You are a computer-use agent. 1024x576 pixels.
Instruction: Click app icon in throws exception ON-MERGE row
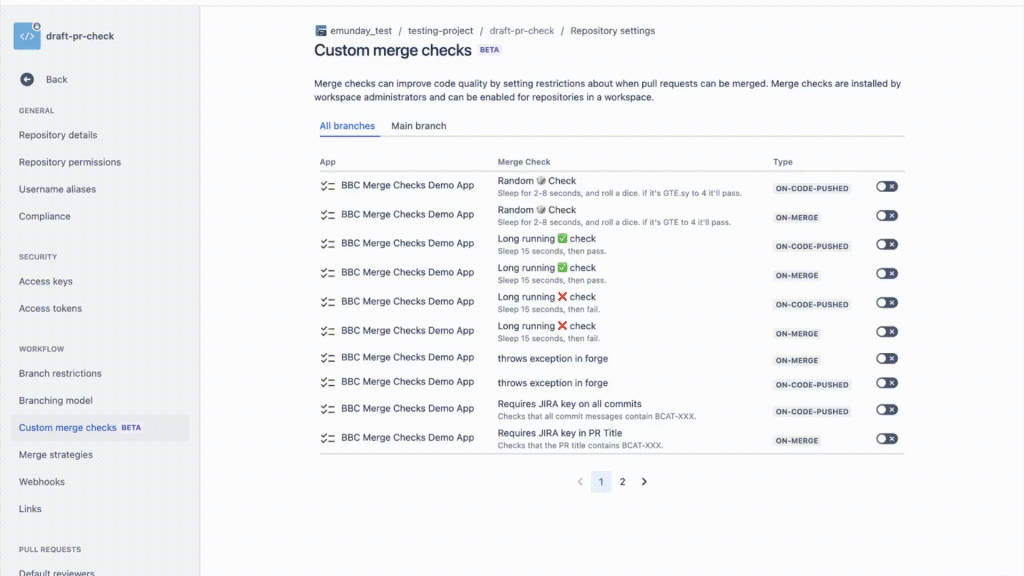pyautogui.click(x=328, y=358)
